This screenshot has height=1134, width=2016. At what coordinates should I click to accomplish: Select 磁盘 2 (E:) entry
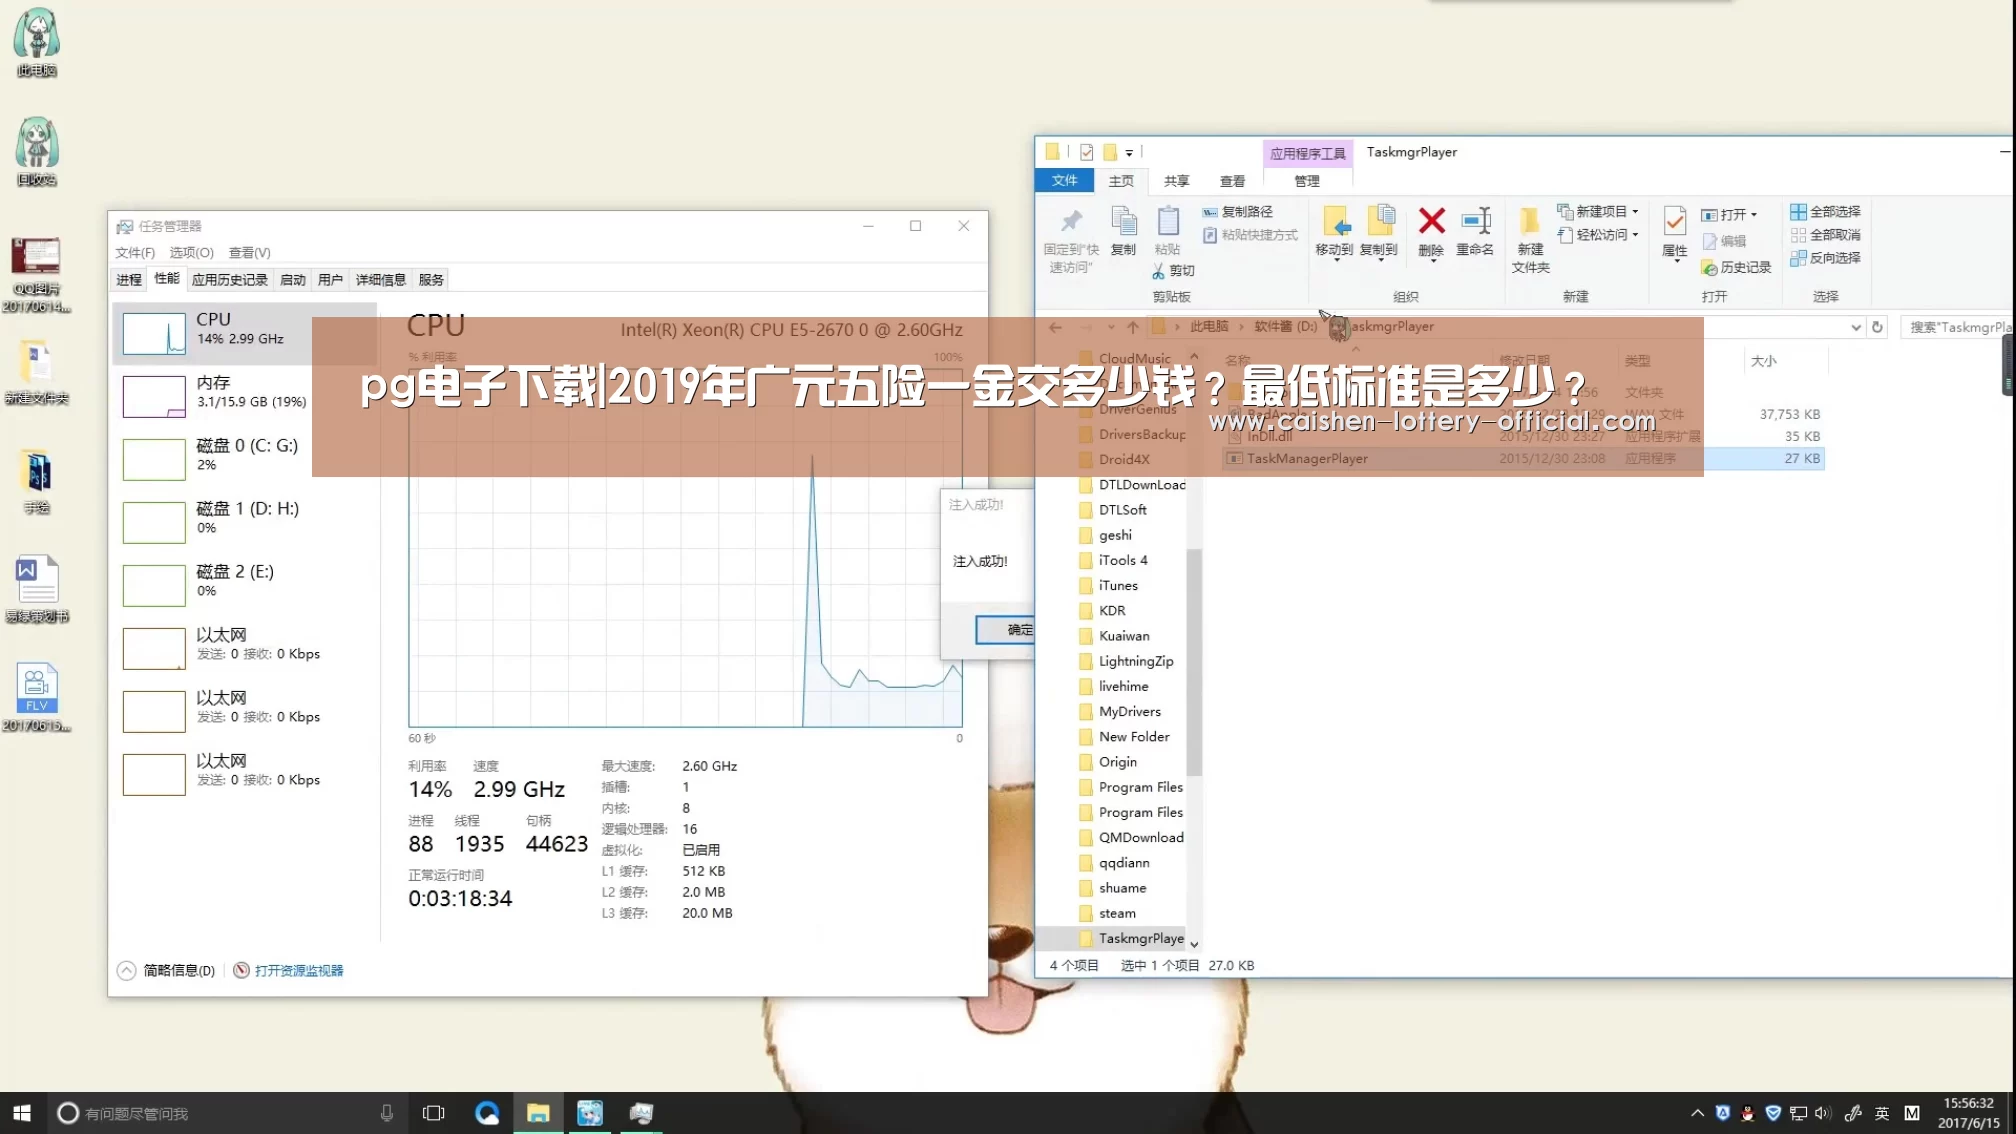[244, 585]
